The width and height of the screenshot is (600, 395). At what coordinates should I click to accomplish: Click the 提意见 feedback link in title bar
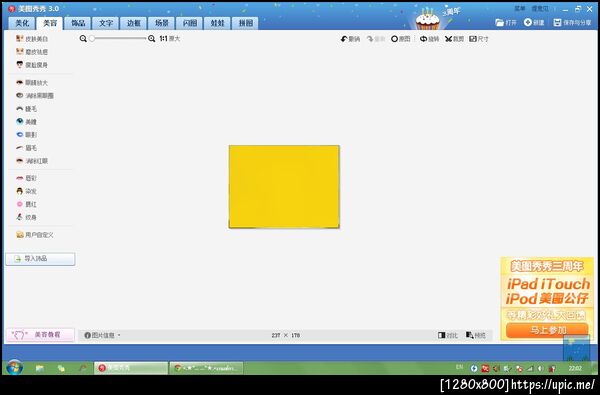tap(540, 8)
